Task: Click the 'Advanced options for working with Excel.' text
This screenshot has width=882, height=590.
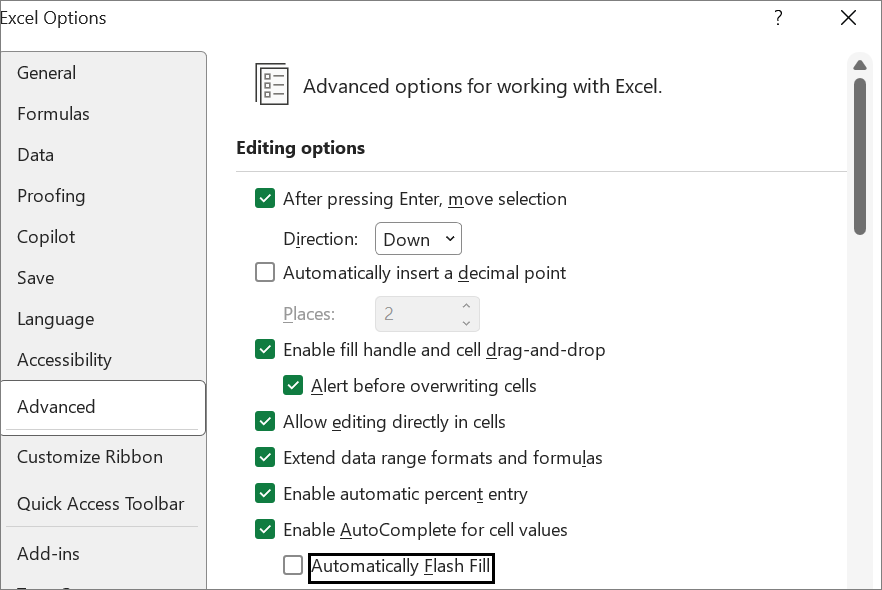Action: (x=483, y=87)
